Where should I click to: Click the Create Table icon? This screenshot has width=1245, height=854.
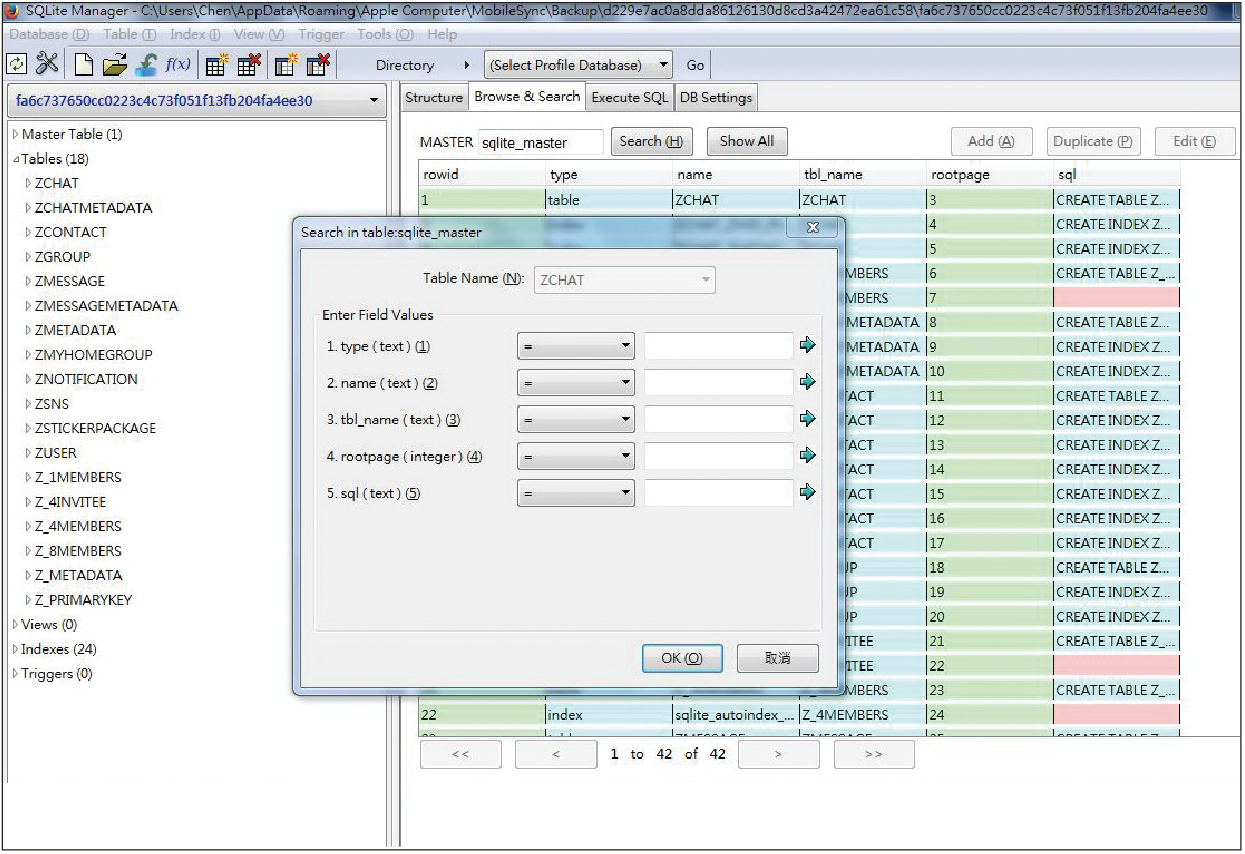(x=217, y=65)
